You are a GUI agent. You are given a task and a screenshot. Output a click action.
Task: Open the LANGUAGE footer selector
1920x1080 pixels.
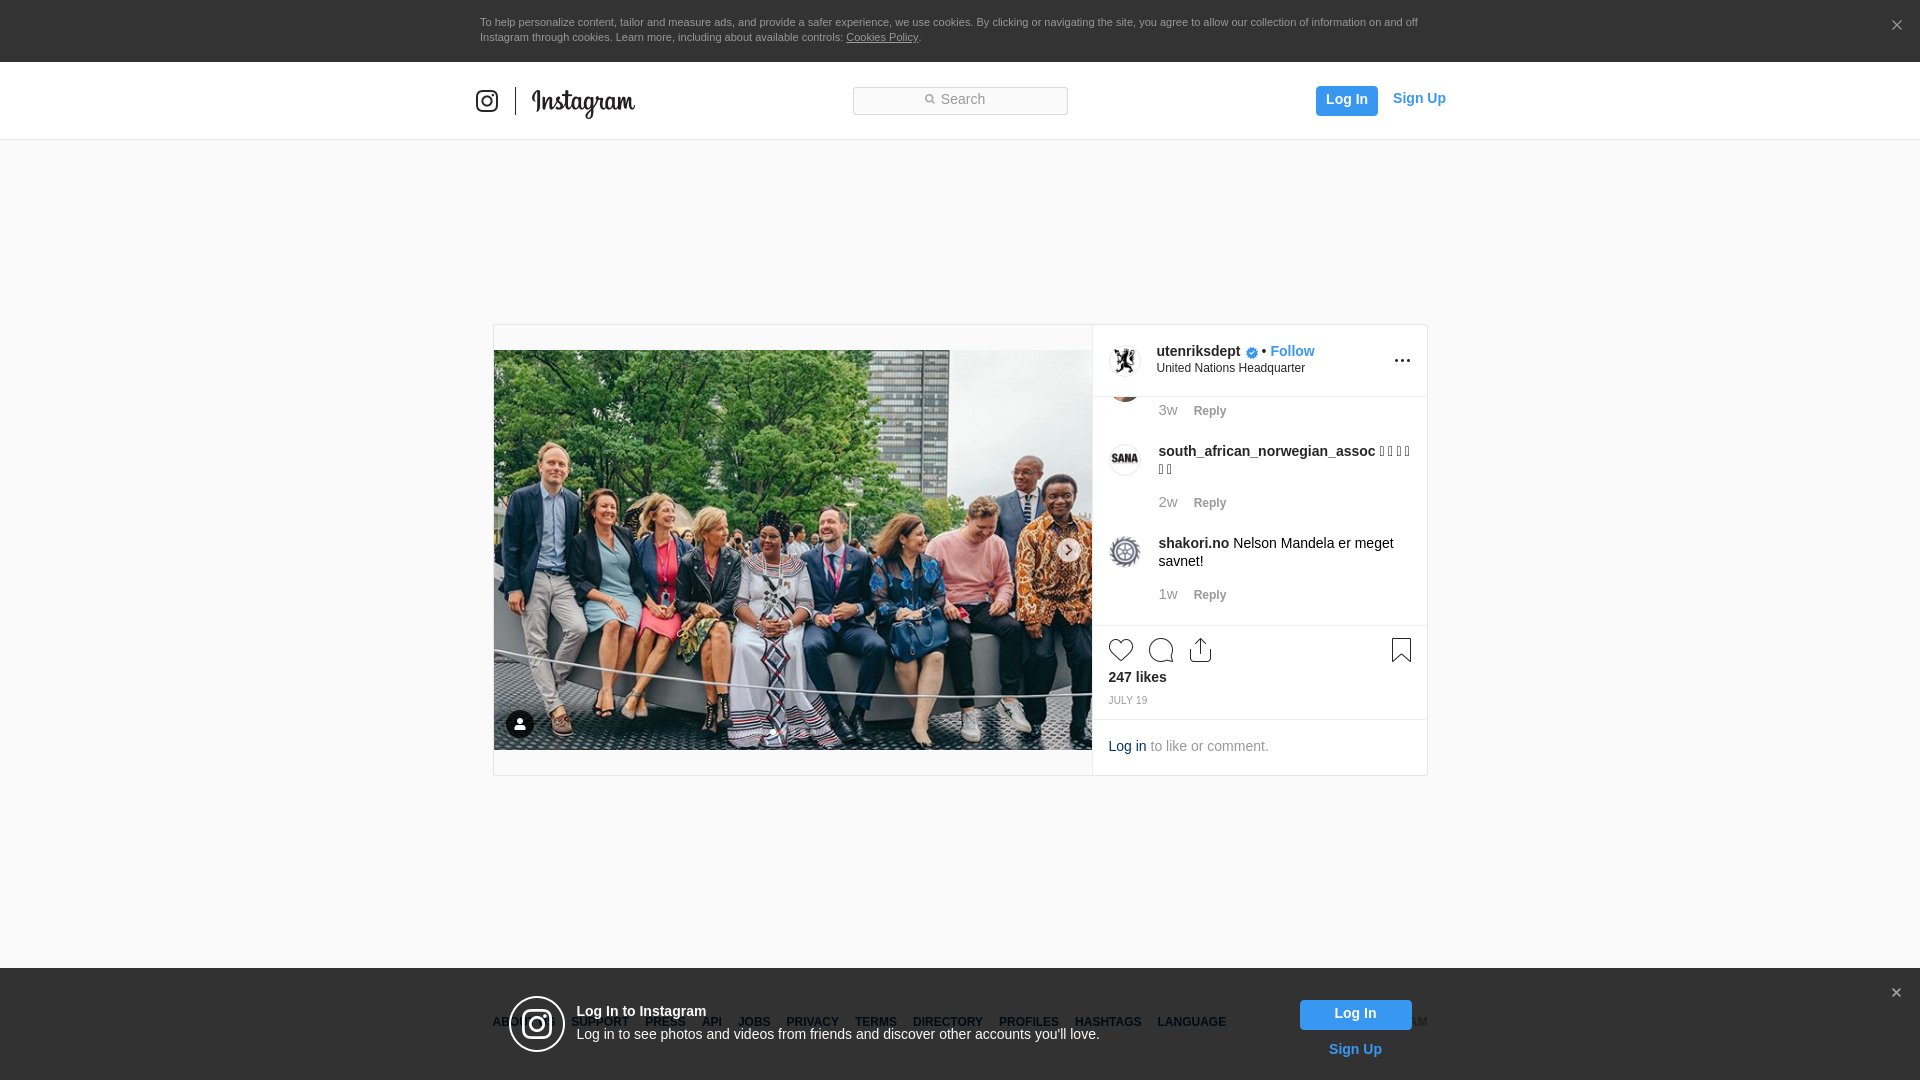coord(1191,1022)
